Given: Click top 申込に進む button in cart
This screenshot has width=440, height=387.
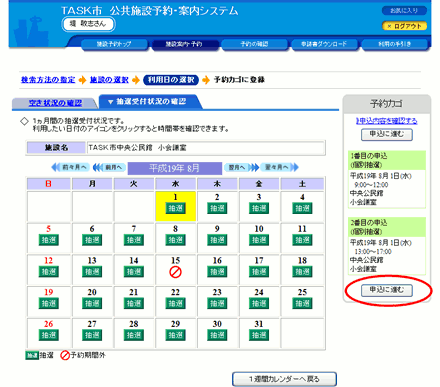Looking at the screenshot, I should click(387, 135).
